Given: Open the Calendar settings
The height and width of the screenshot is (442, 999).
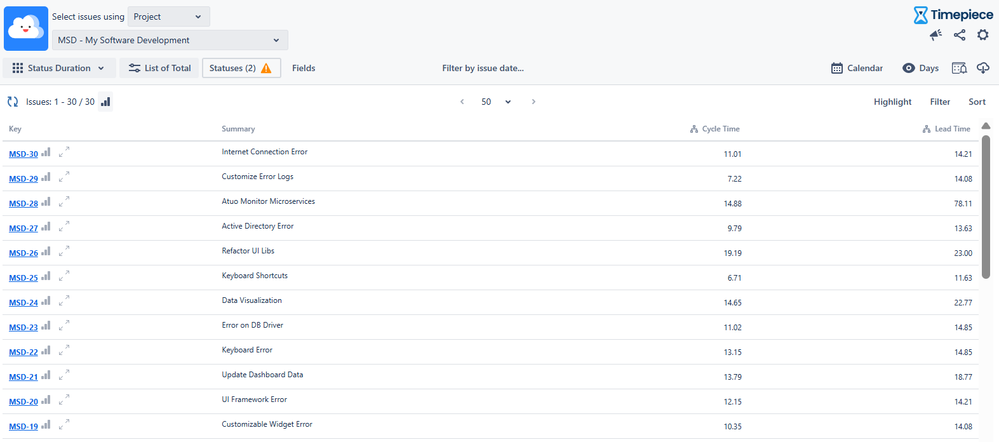Looking at the screenshot, I should 858,68.
